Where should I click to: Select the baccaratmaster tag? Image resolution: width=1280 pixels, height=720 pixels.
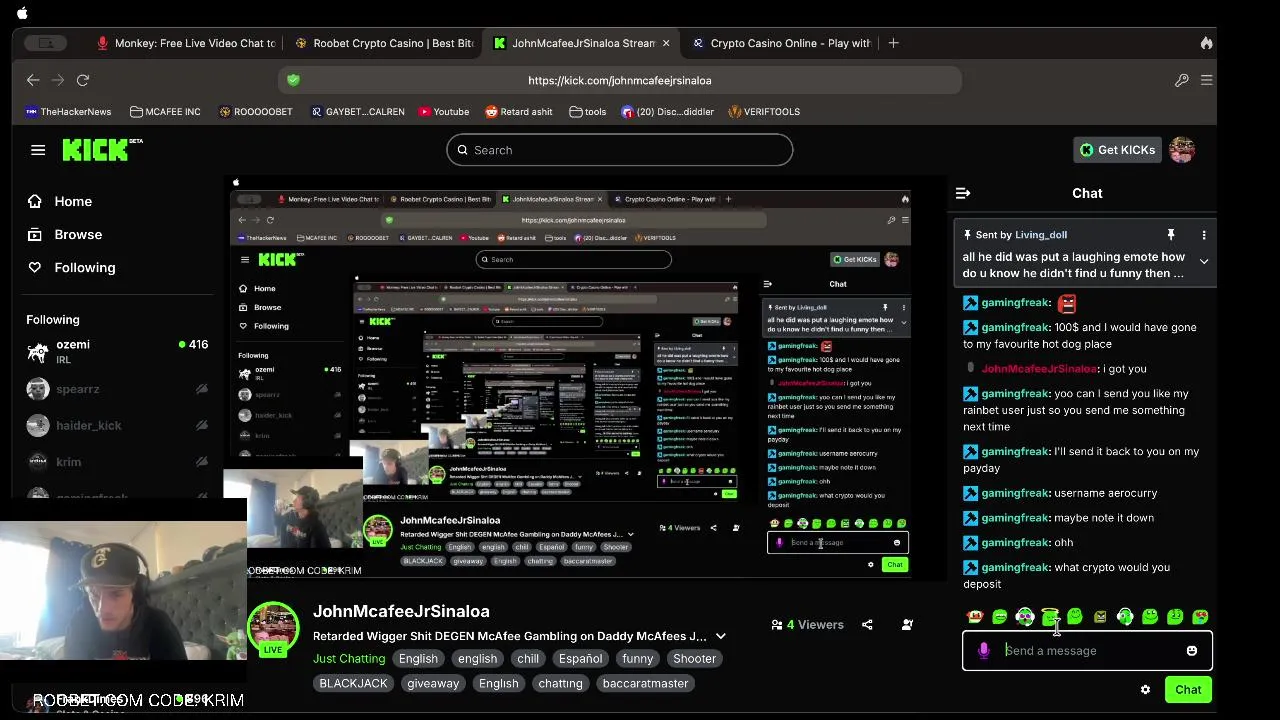[645, 683]
